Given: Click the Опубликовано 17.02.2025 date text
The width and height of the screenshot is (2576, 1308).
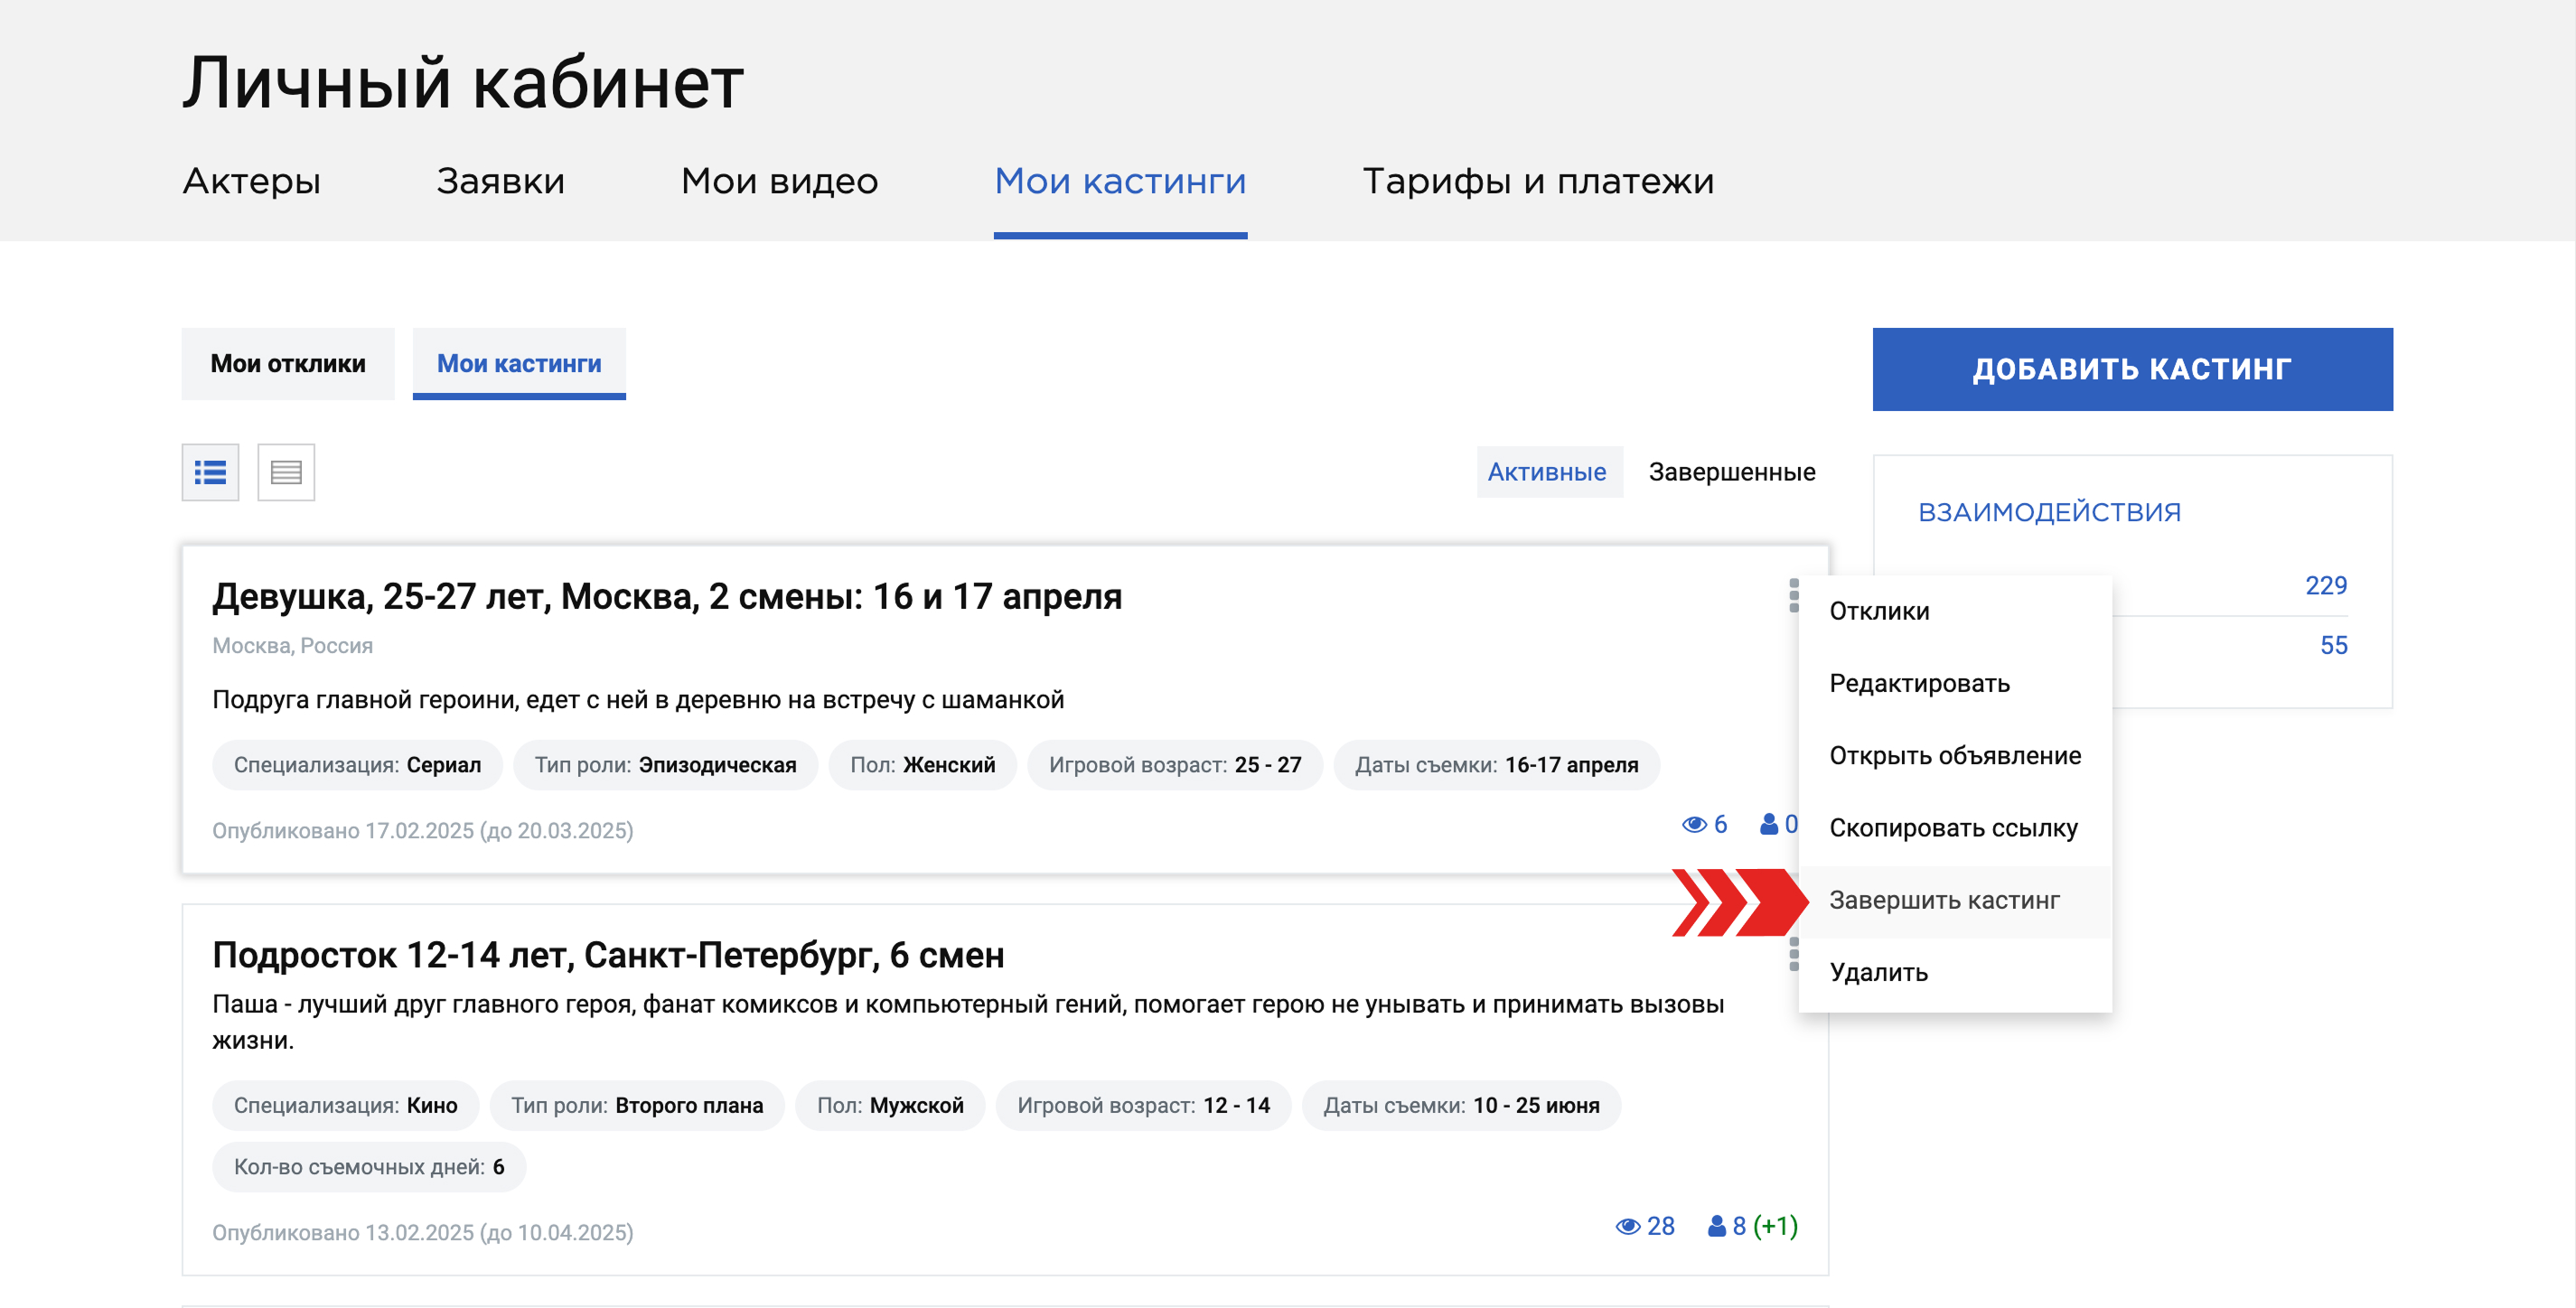Looking at the screenshot, I should point(422,830).
